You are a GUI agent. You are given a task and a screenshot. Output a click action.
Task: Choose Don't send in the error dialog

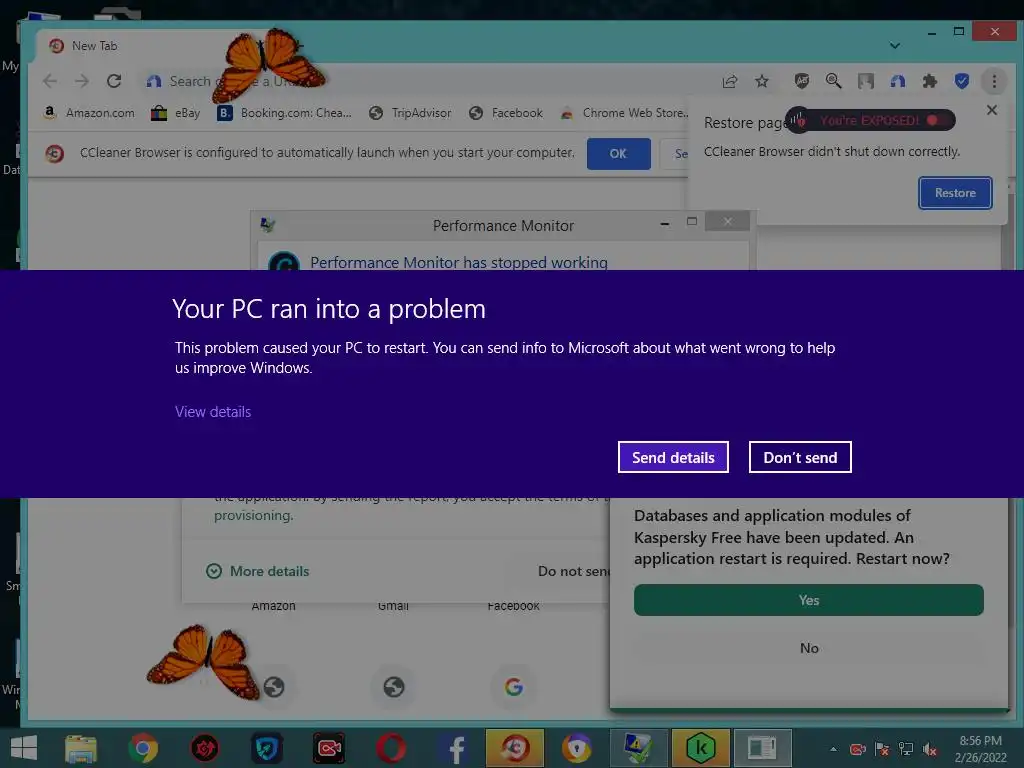tap(800, 457)
